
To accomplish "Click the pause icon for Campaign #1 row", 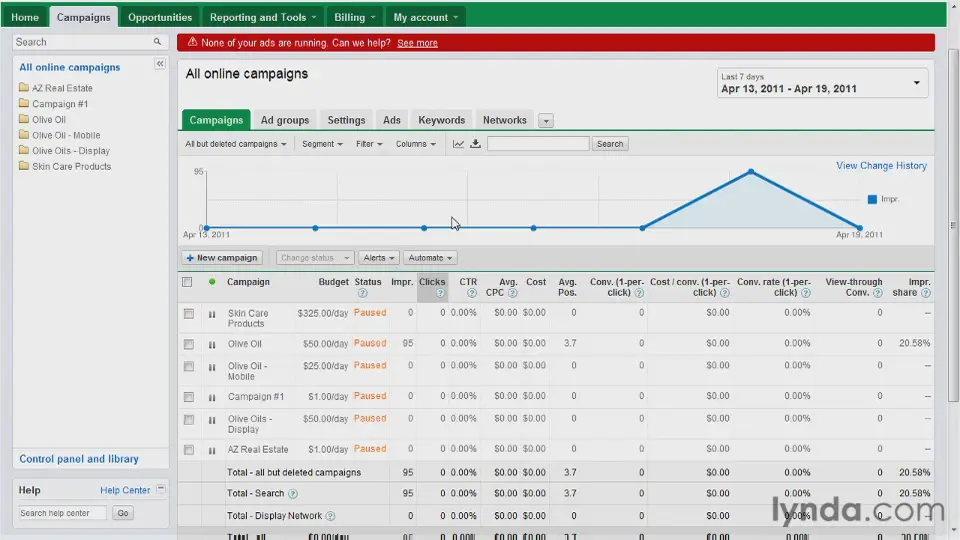I will click(212, 398).
